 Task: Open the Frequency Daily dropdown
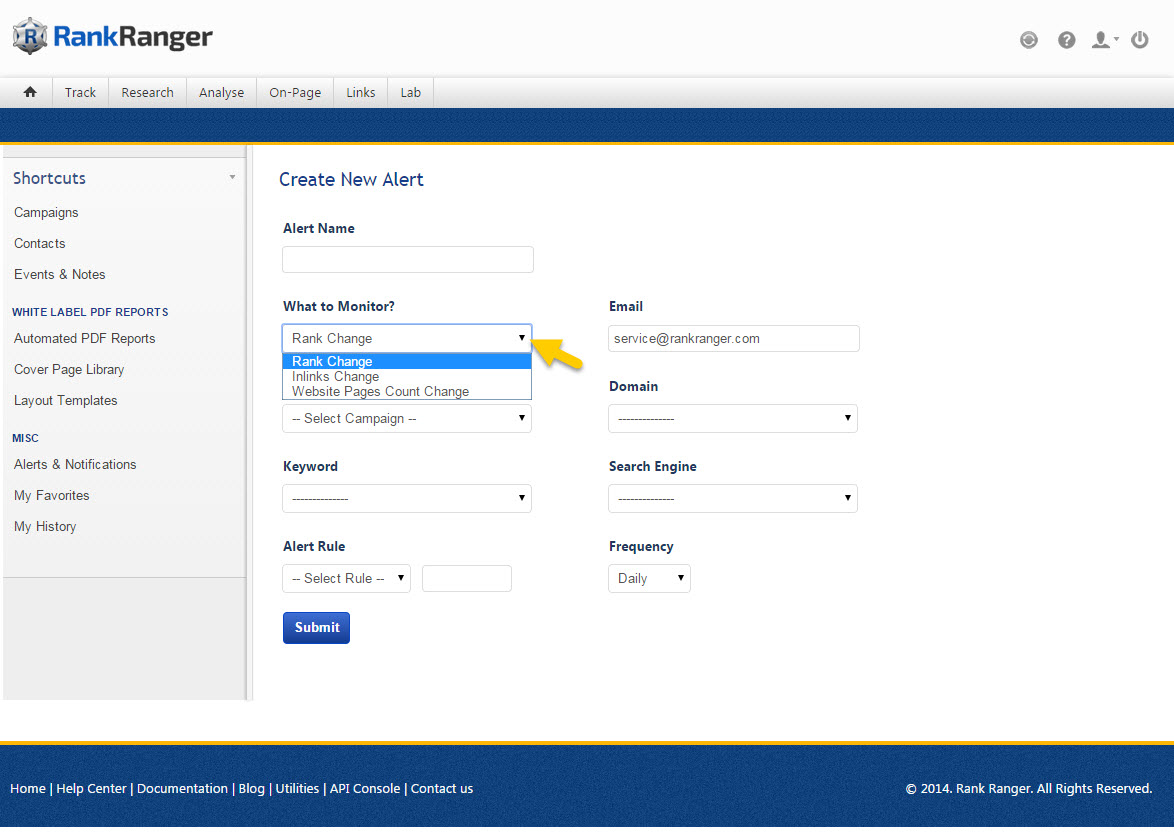pos(649,578)
